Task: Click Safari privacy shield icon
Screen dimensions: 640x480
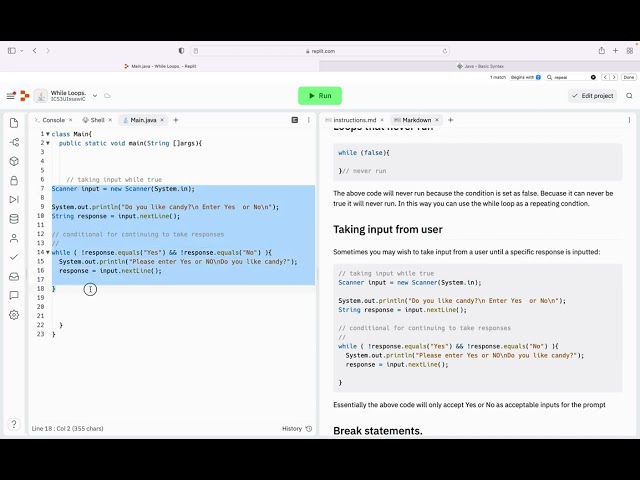Action: [181, 51]
